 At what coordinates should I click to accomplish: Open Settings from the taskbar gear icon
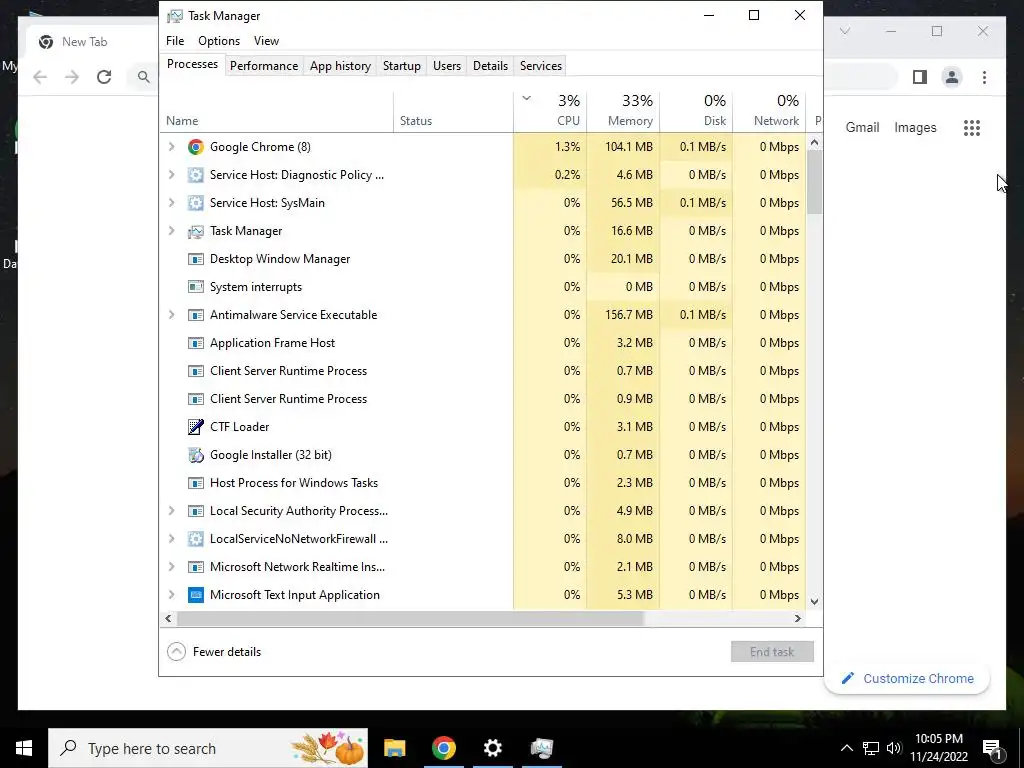(492, 748)
